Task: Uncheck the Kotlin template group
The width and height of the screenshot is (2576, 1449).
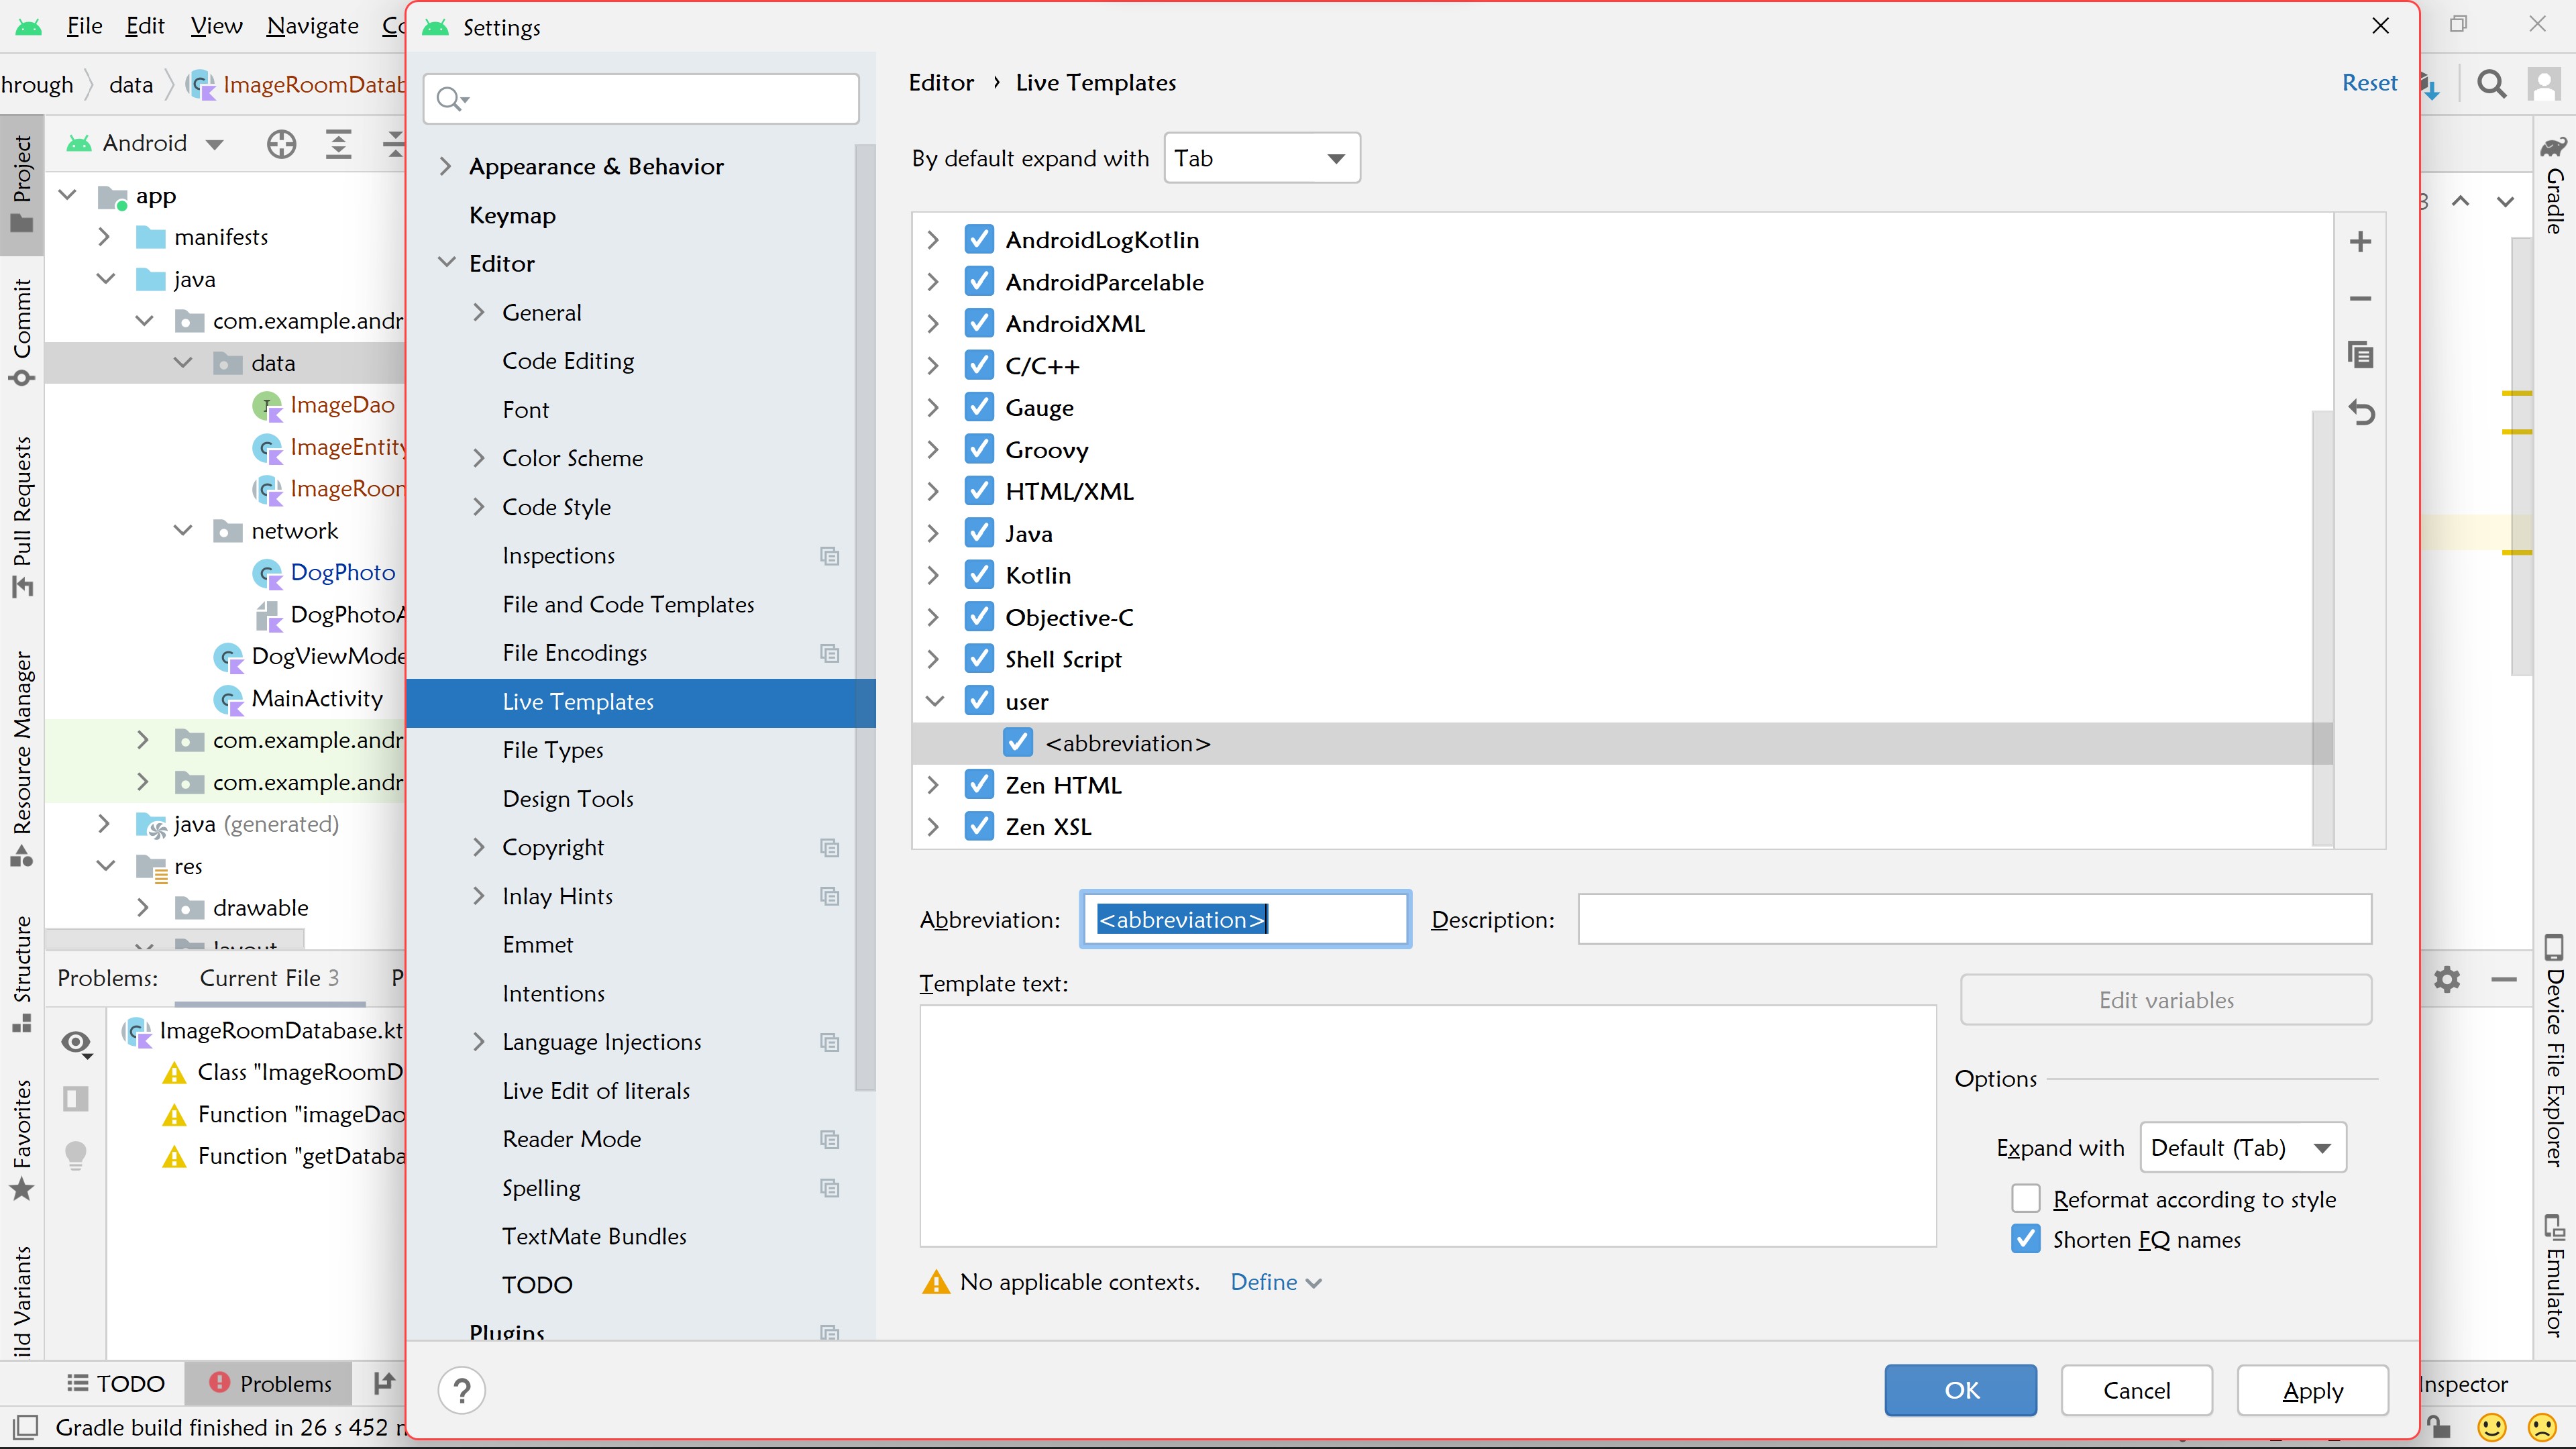Action: 979,574
